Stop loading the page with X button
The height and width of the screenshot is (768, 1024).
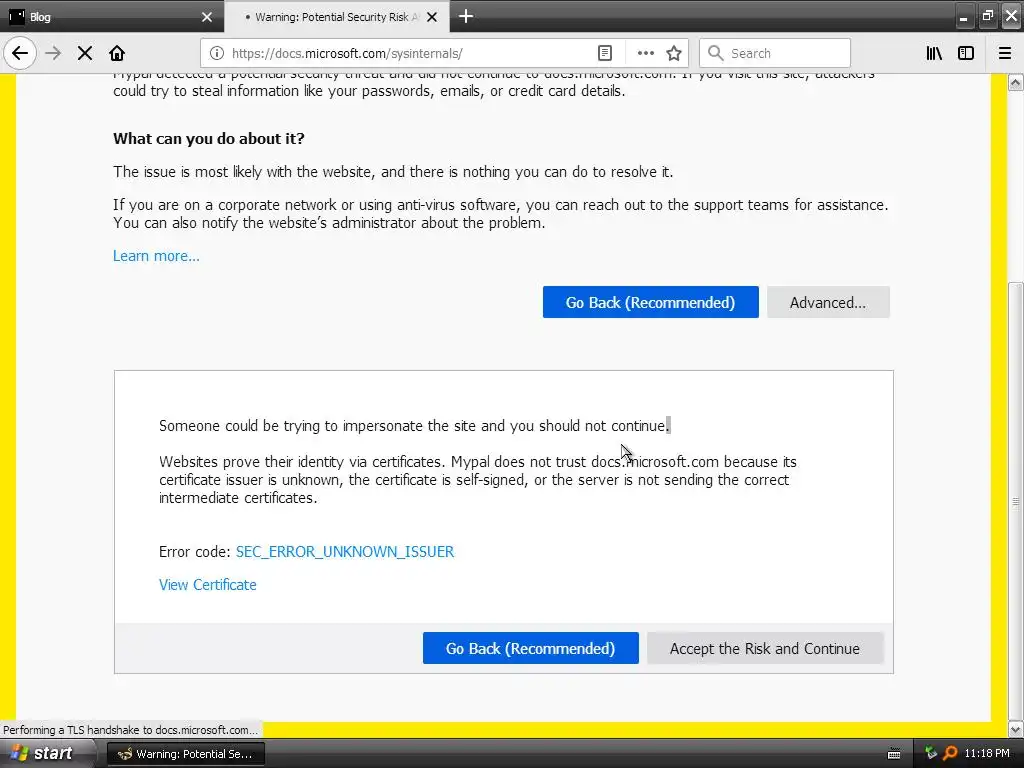coord(85,53)
